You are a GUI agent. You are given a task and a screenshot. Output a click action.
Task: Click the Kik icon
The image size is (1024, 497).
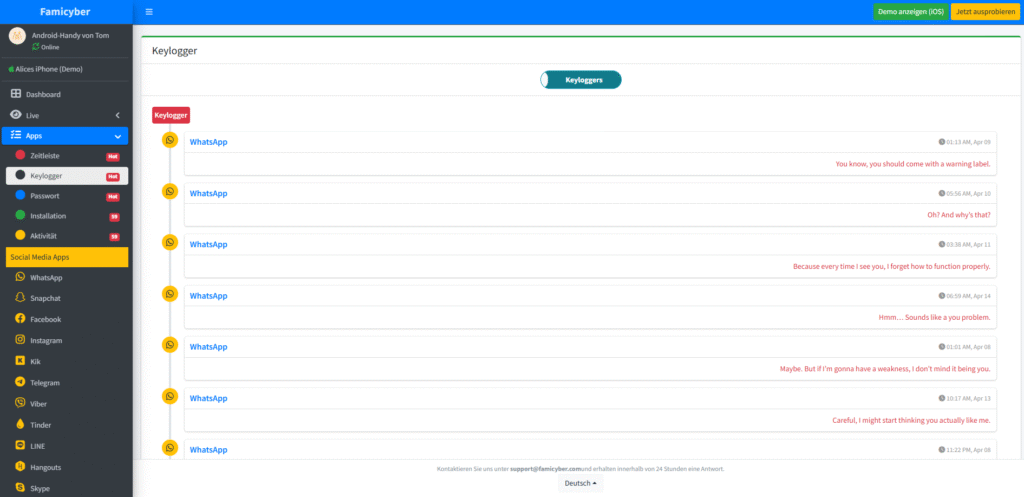coord(20,361)
